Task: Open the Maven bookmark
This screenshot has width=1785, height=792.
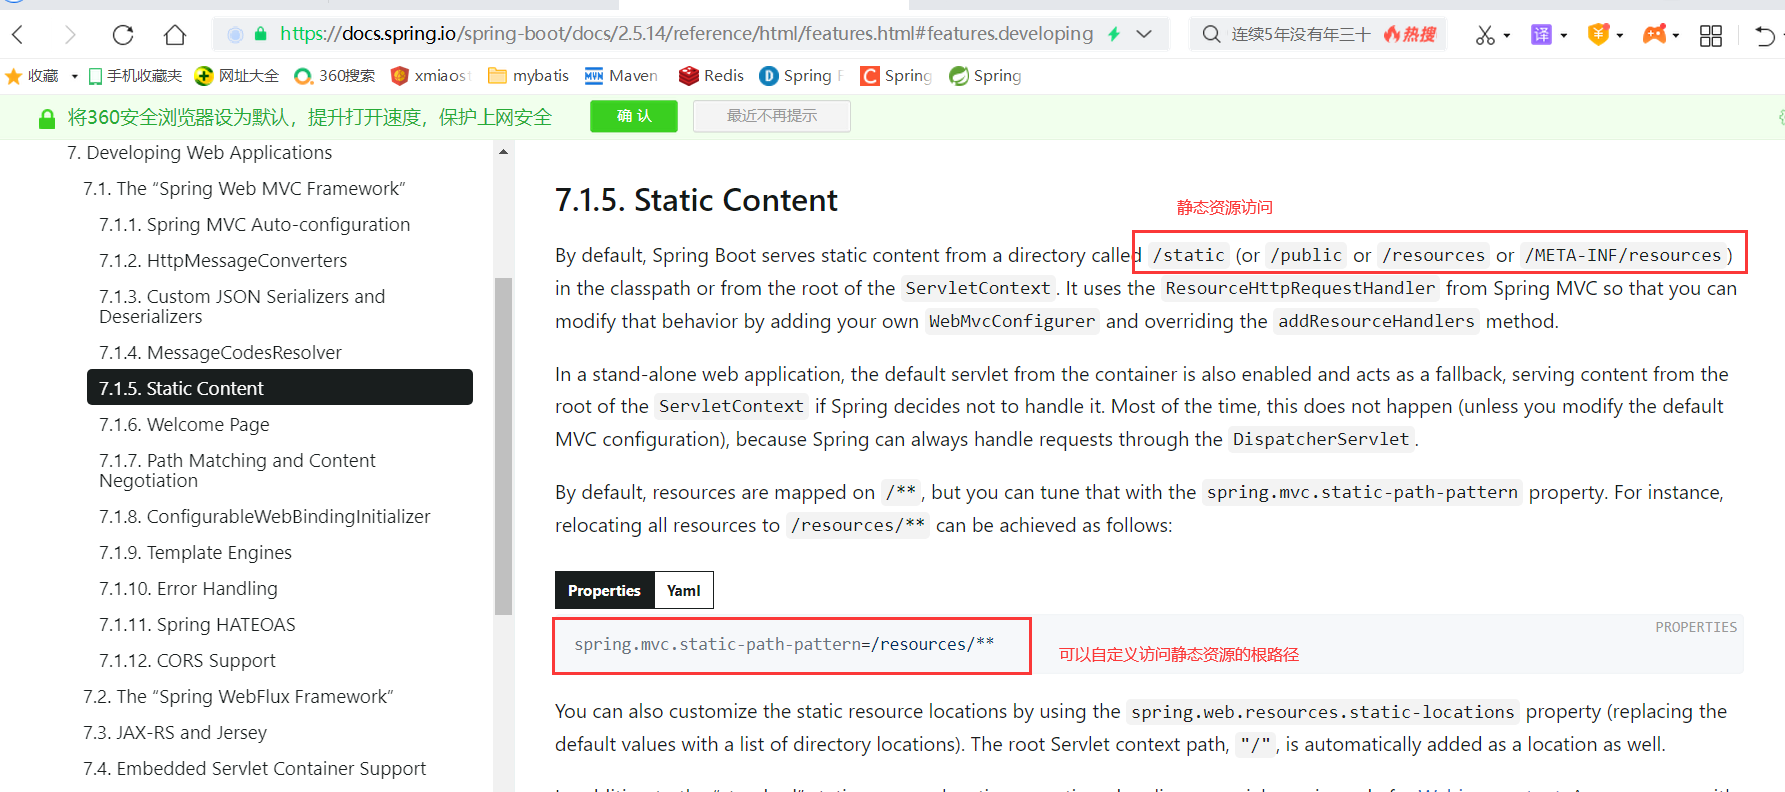Action: pyautogui.click(x=621, y=76)
